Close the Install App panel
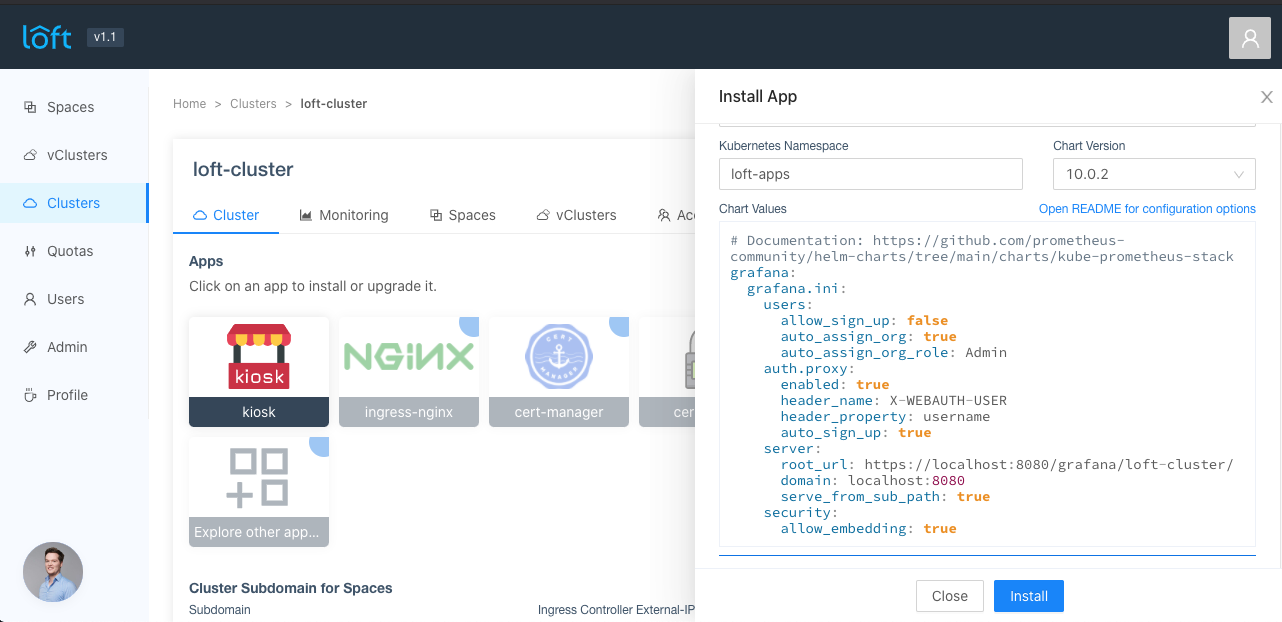1282x622 pixels. [x=1266, y=97]
